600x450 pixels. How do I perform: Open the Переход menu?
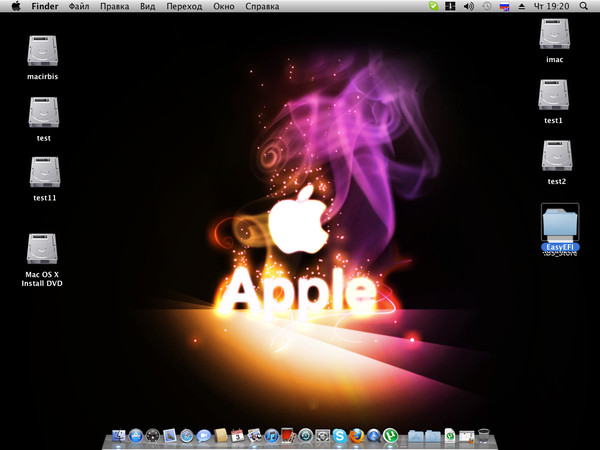click(x=184, y=6)
